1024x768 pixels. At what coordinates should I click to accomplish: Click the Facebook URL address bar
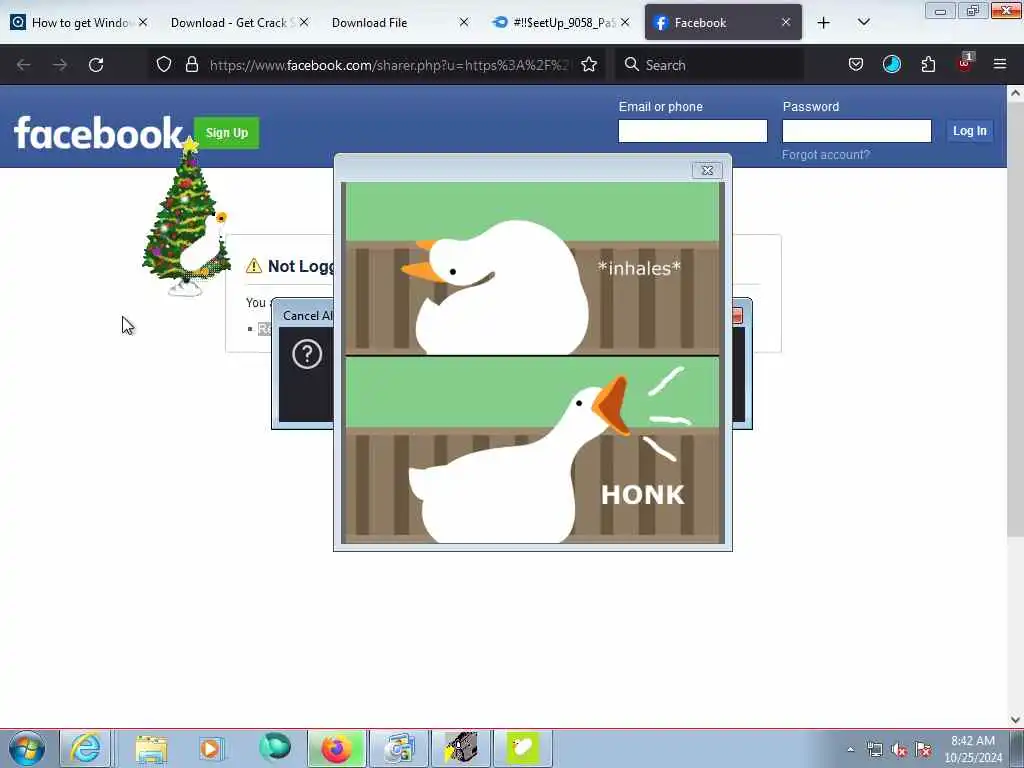click(x=391, y=65)
